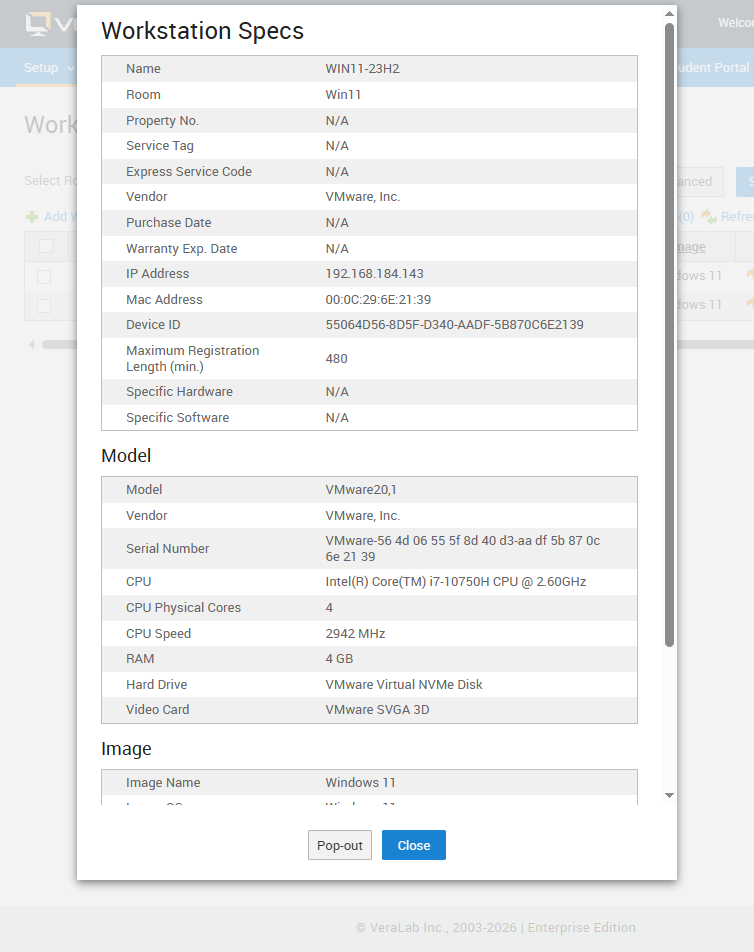Select RAM value 4 GB
The image size is (754, 952).
point(339,659)
